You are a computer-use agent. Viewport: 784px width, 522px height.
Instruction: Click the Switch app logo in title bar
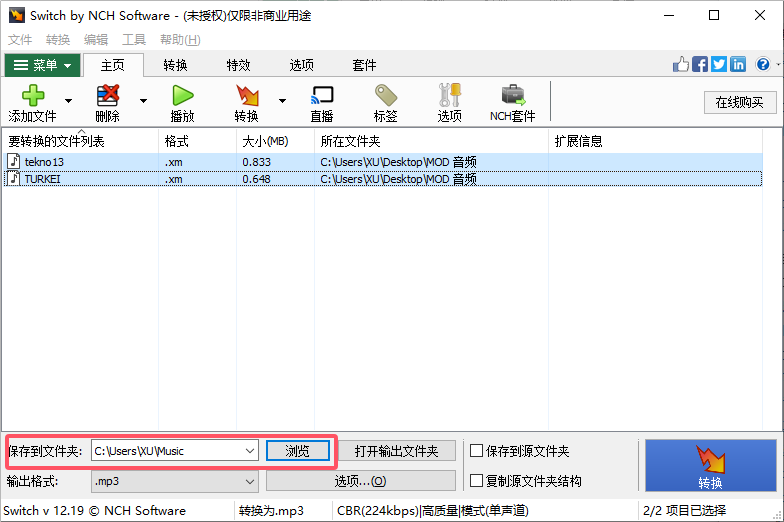point(16,15)
